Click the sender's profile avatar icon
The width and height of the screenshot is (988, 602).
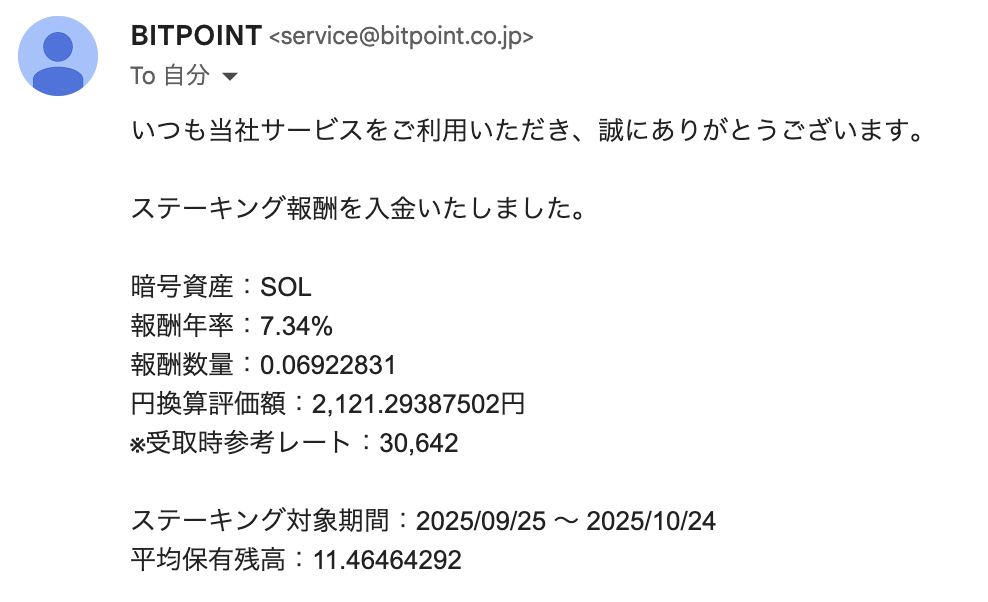[58, 56]
